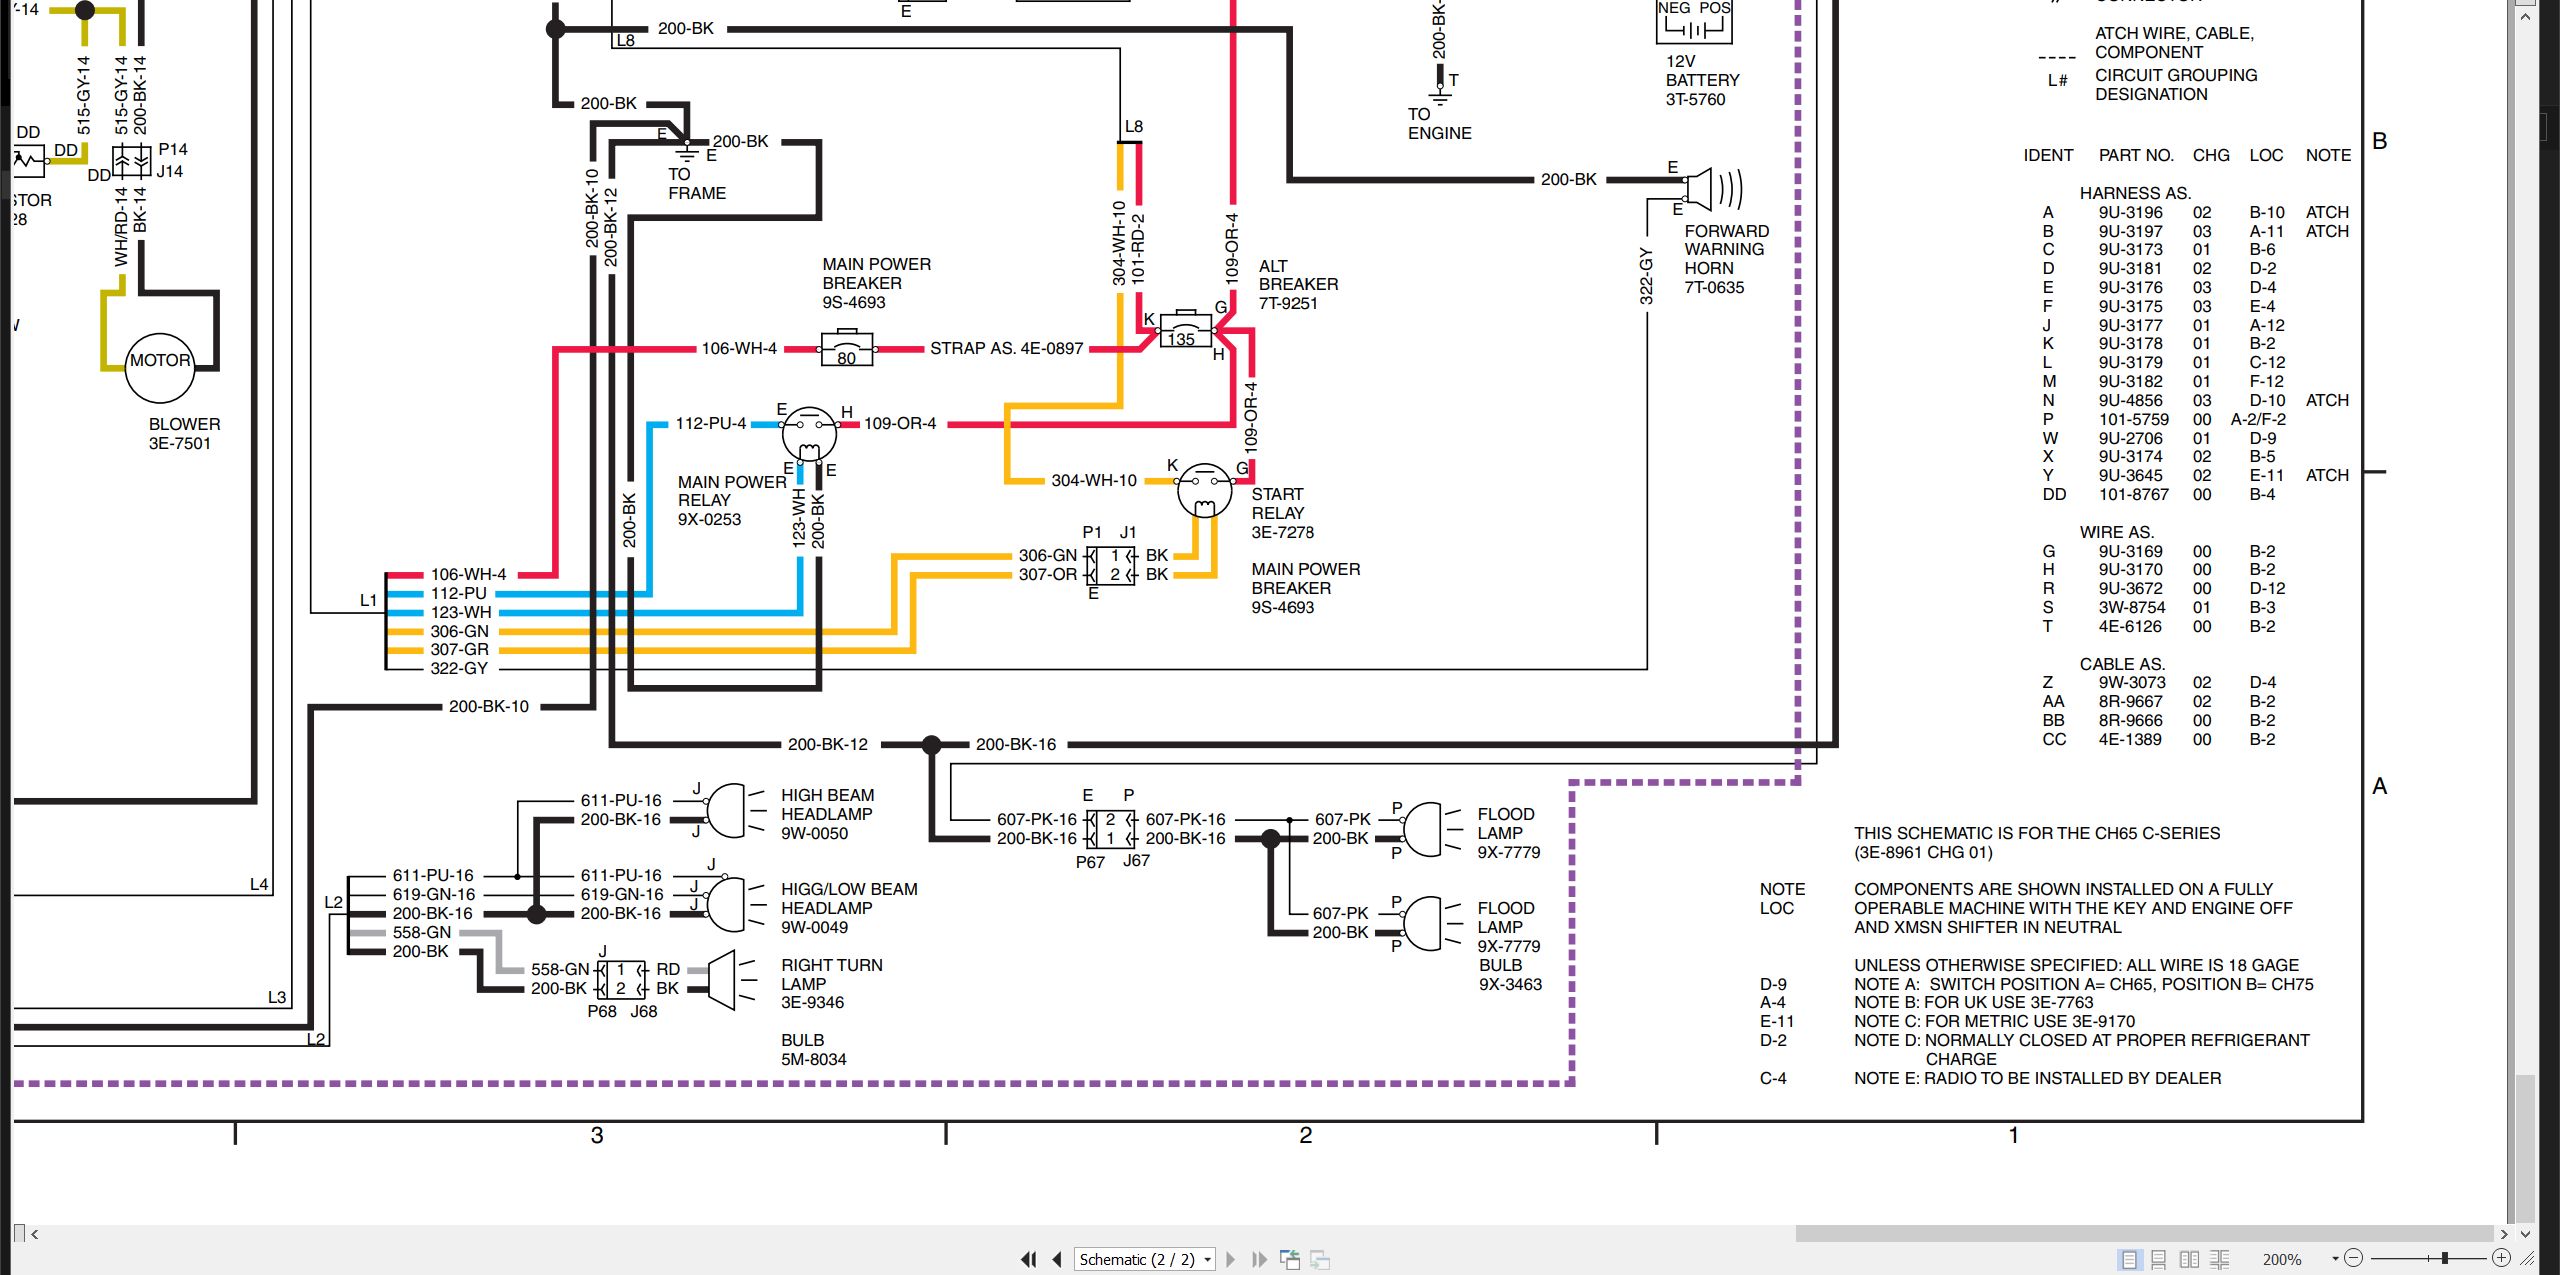2560x1275 pixels.
Task: Switch to two-page continuous view
Action: [2219, 1259]
